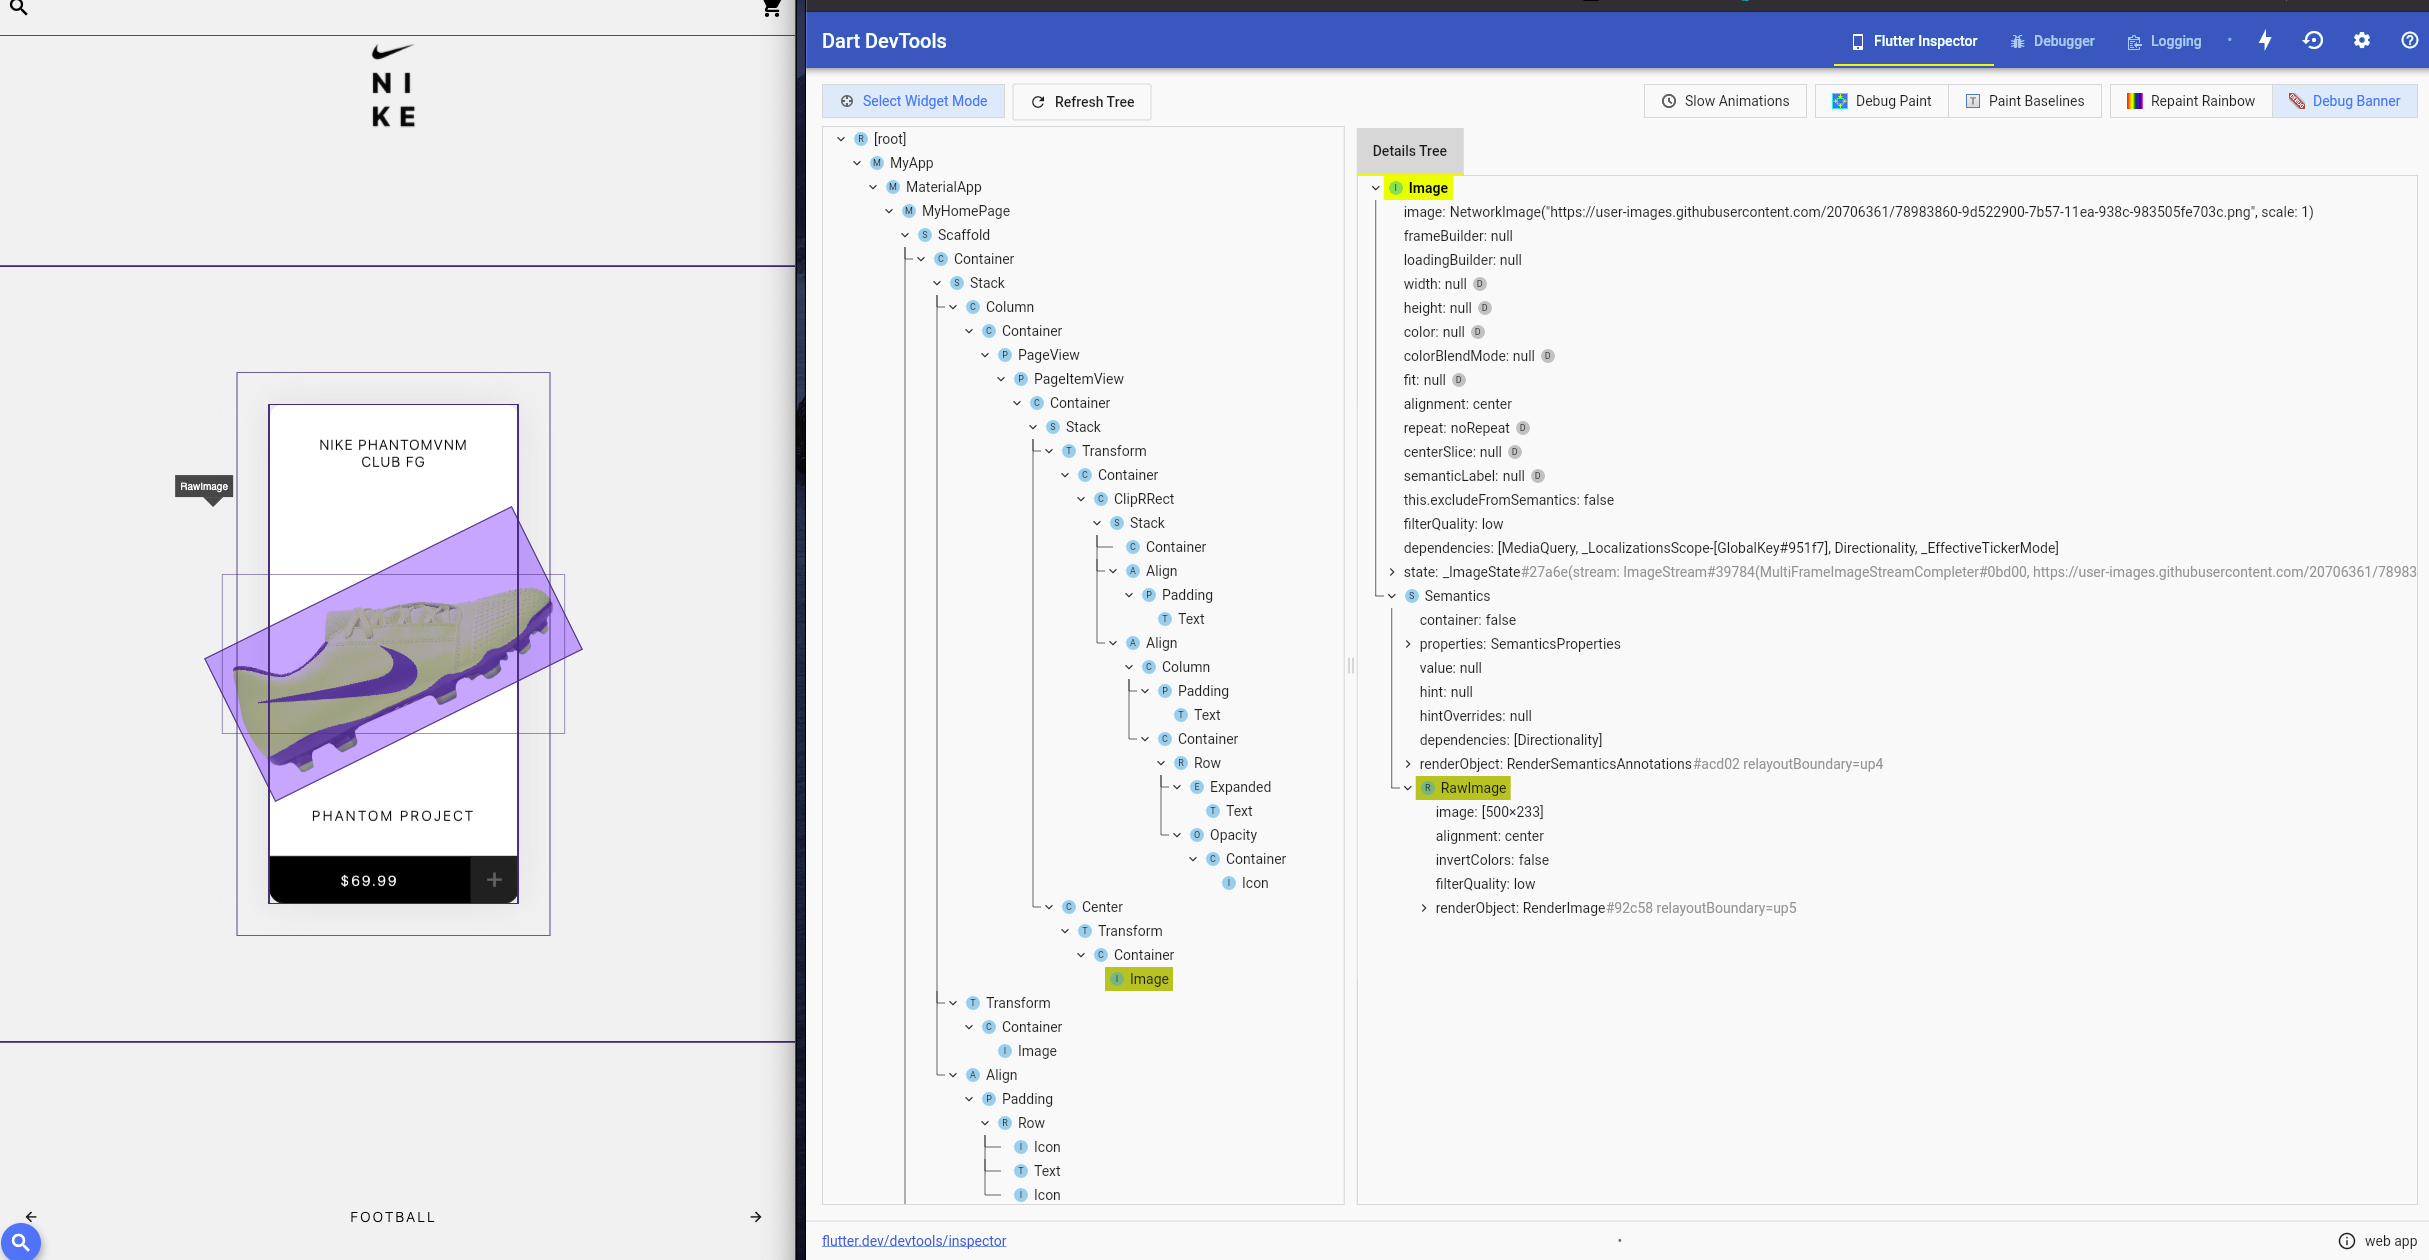The width and height of the screenshot is (2429, 1260).
Task: Expand the state _ImageState row
Action: pyautogui.click(x=1392, y=572)
